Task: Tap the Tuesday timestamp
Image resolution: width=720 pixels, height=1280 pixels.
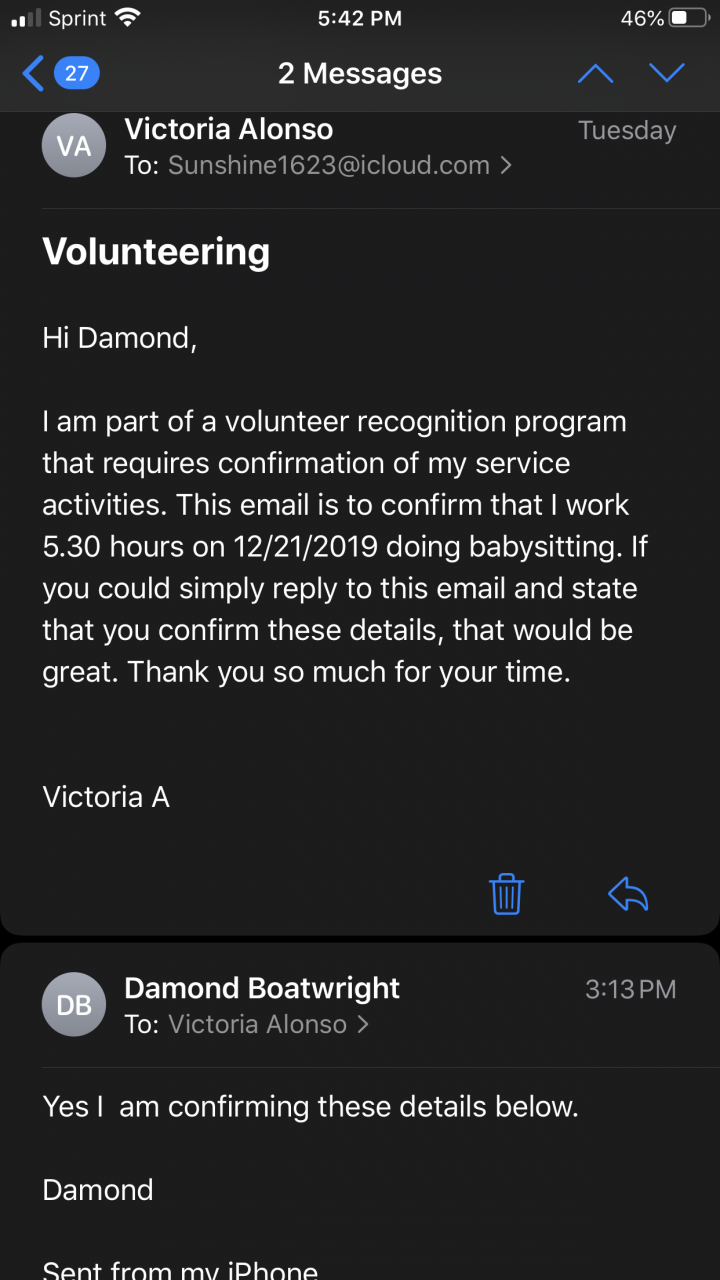Action: (x=627, y=131)
